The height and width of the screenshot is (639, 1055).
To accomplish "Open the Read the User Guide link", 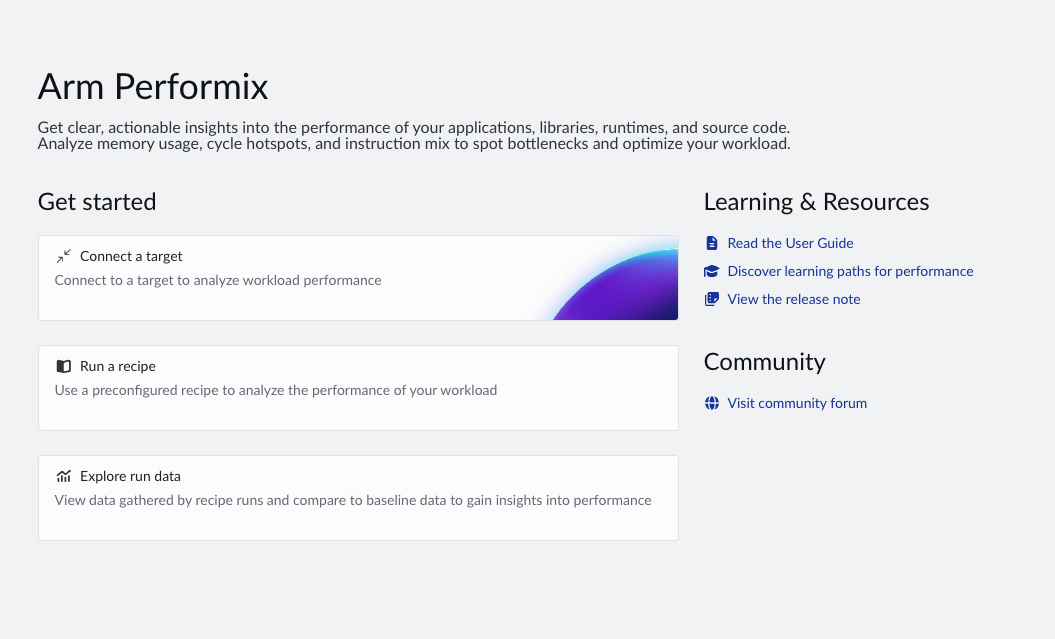I will [790, 243].
